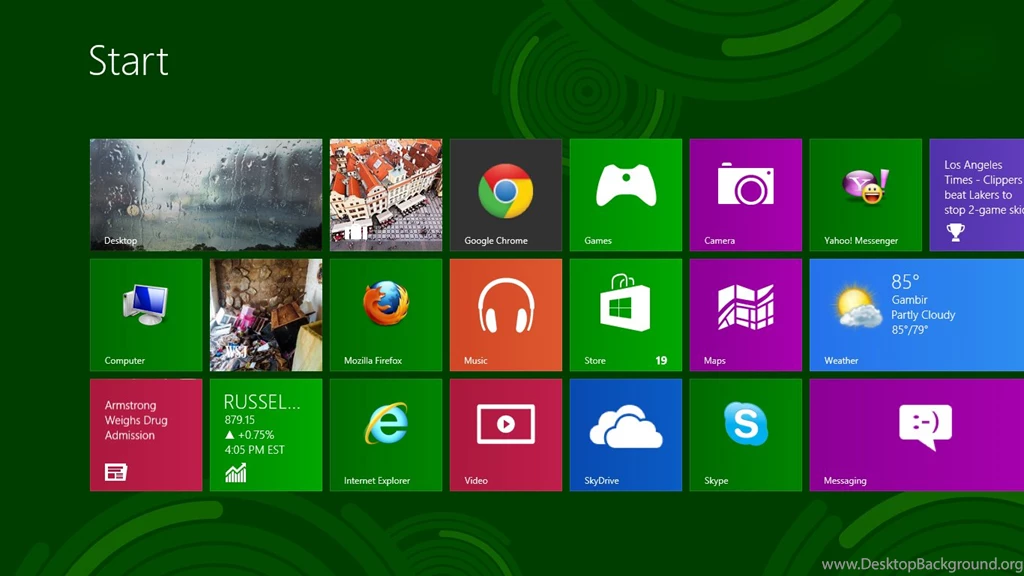Open the Weather tile showing Gambir
This screenshot has height=576, width=1024.
917,315
